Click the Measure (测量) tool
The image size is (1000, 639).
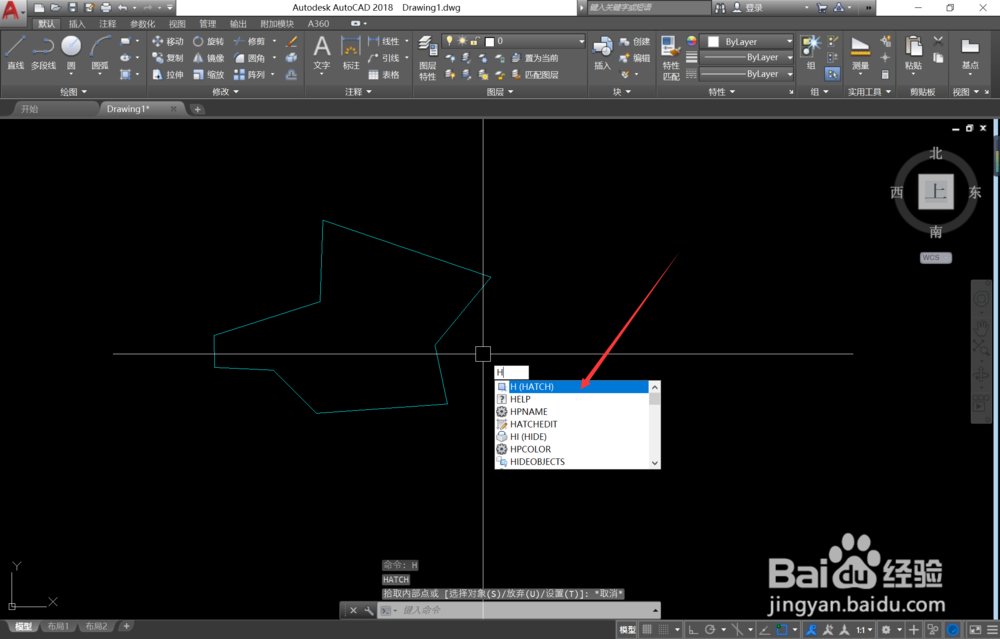pyautogui.click(x=860, y=52)
